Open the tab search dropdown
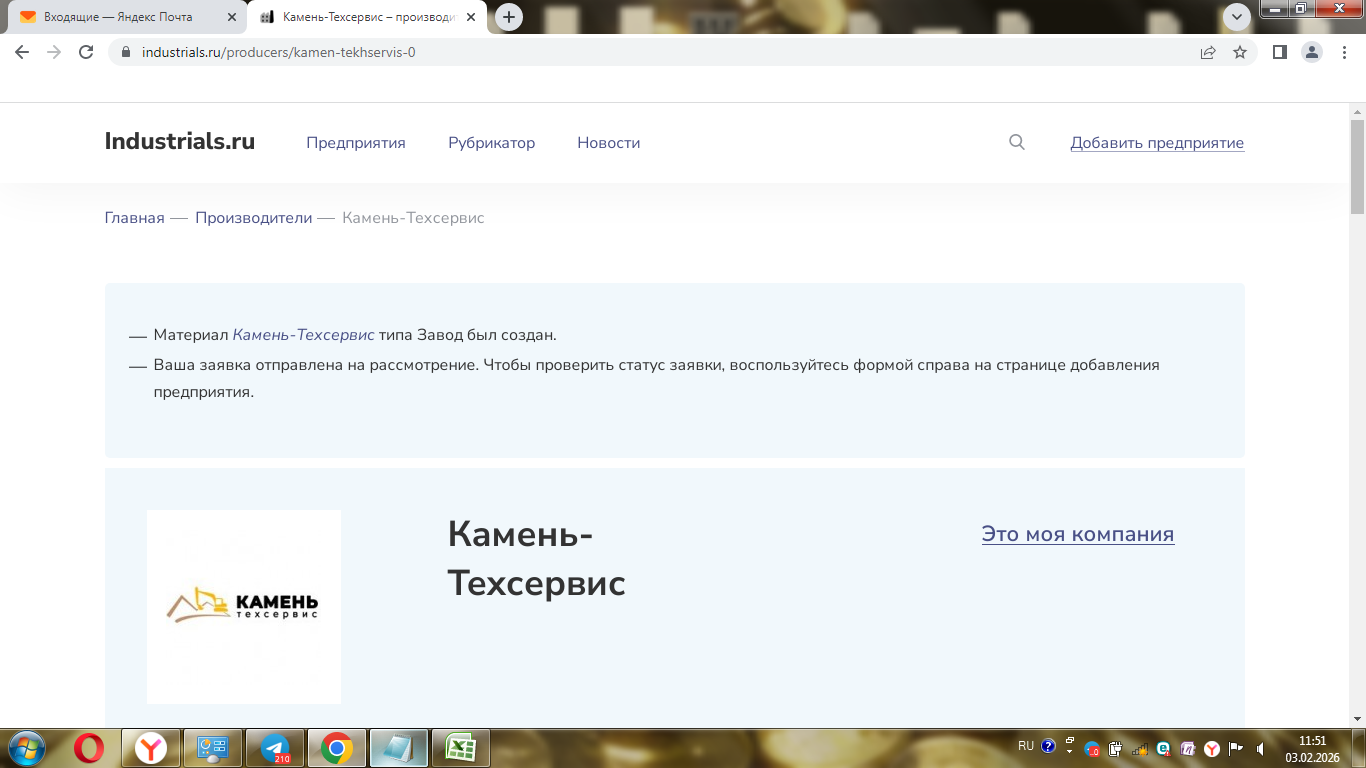 point(1237,17)
